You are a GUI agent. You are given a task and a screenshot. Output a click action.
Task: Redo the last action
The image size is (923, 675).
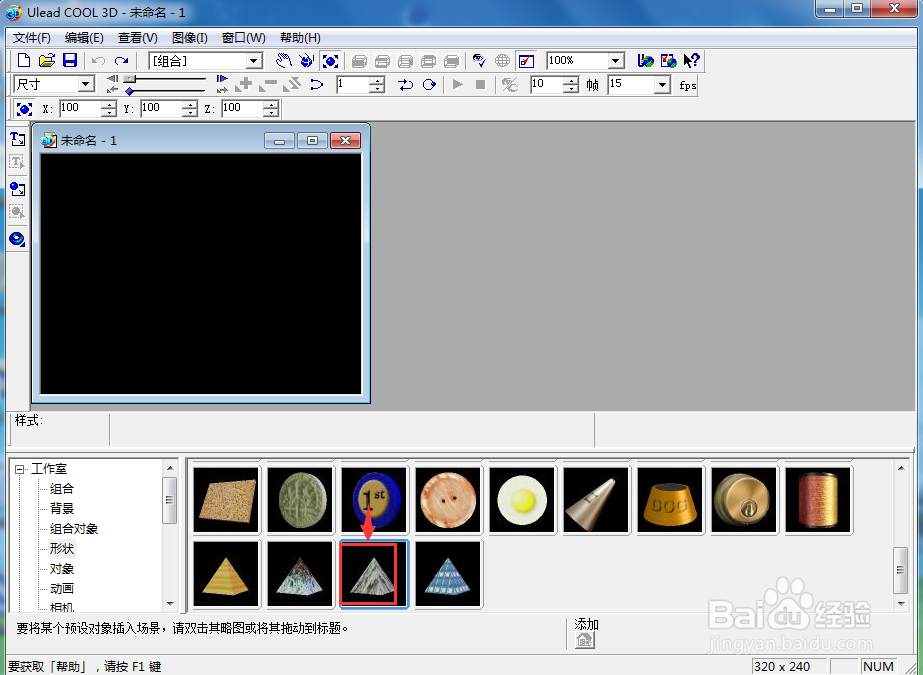click(121, 61)
